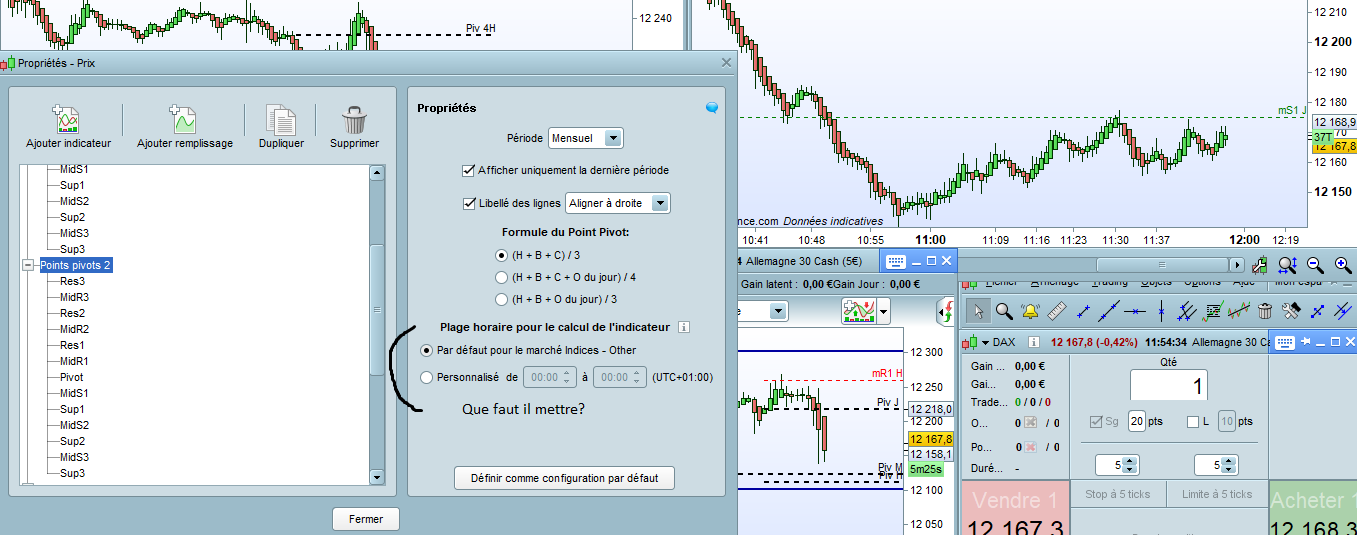This screenshot has width=1357, height=535.
Task: Click the Vendre 1 sell button
Action: (1015, 510)
